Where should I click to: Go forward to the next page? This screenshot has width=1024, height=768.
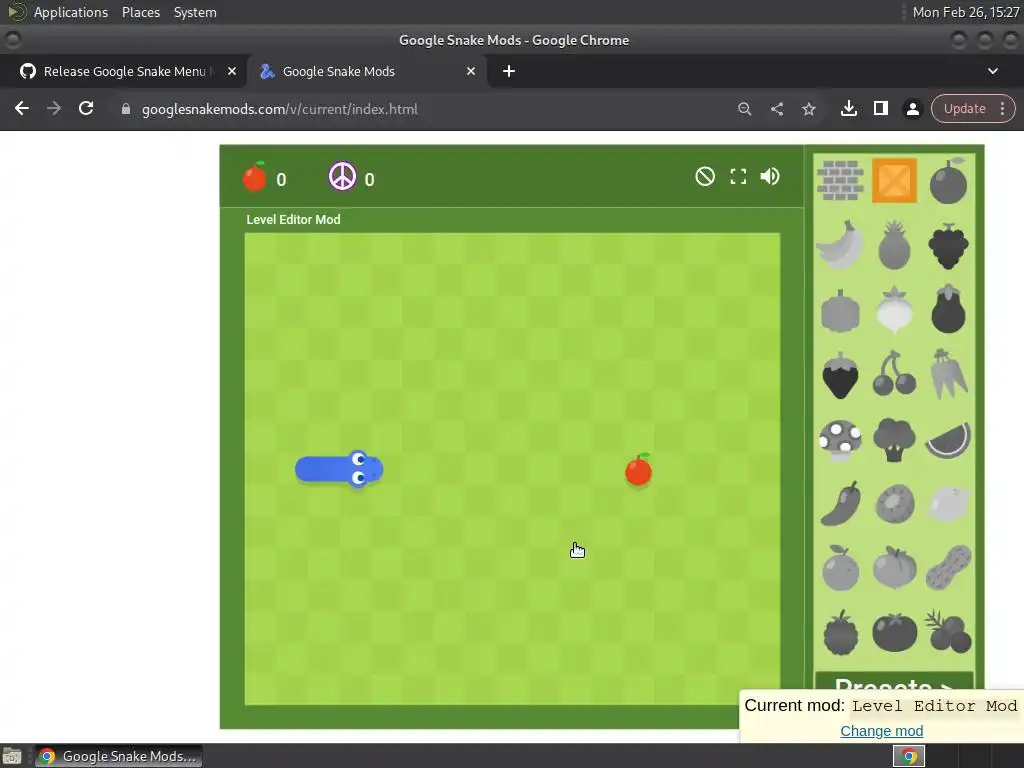[x=54, y=108]
